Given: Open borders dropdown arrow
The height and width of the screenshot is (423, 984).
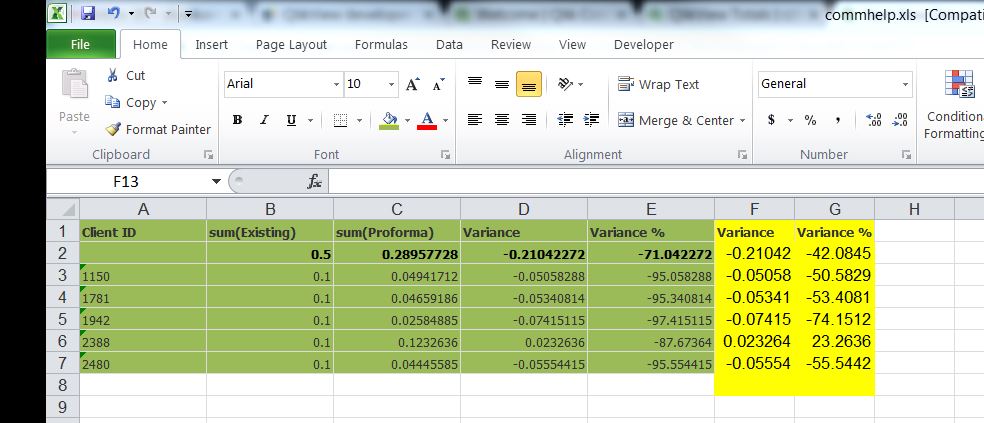Looking at the screenshot, I should [360, 120].
